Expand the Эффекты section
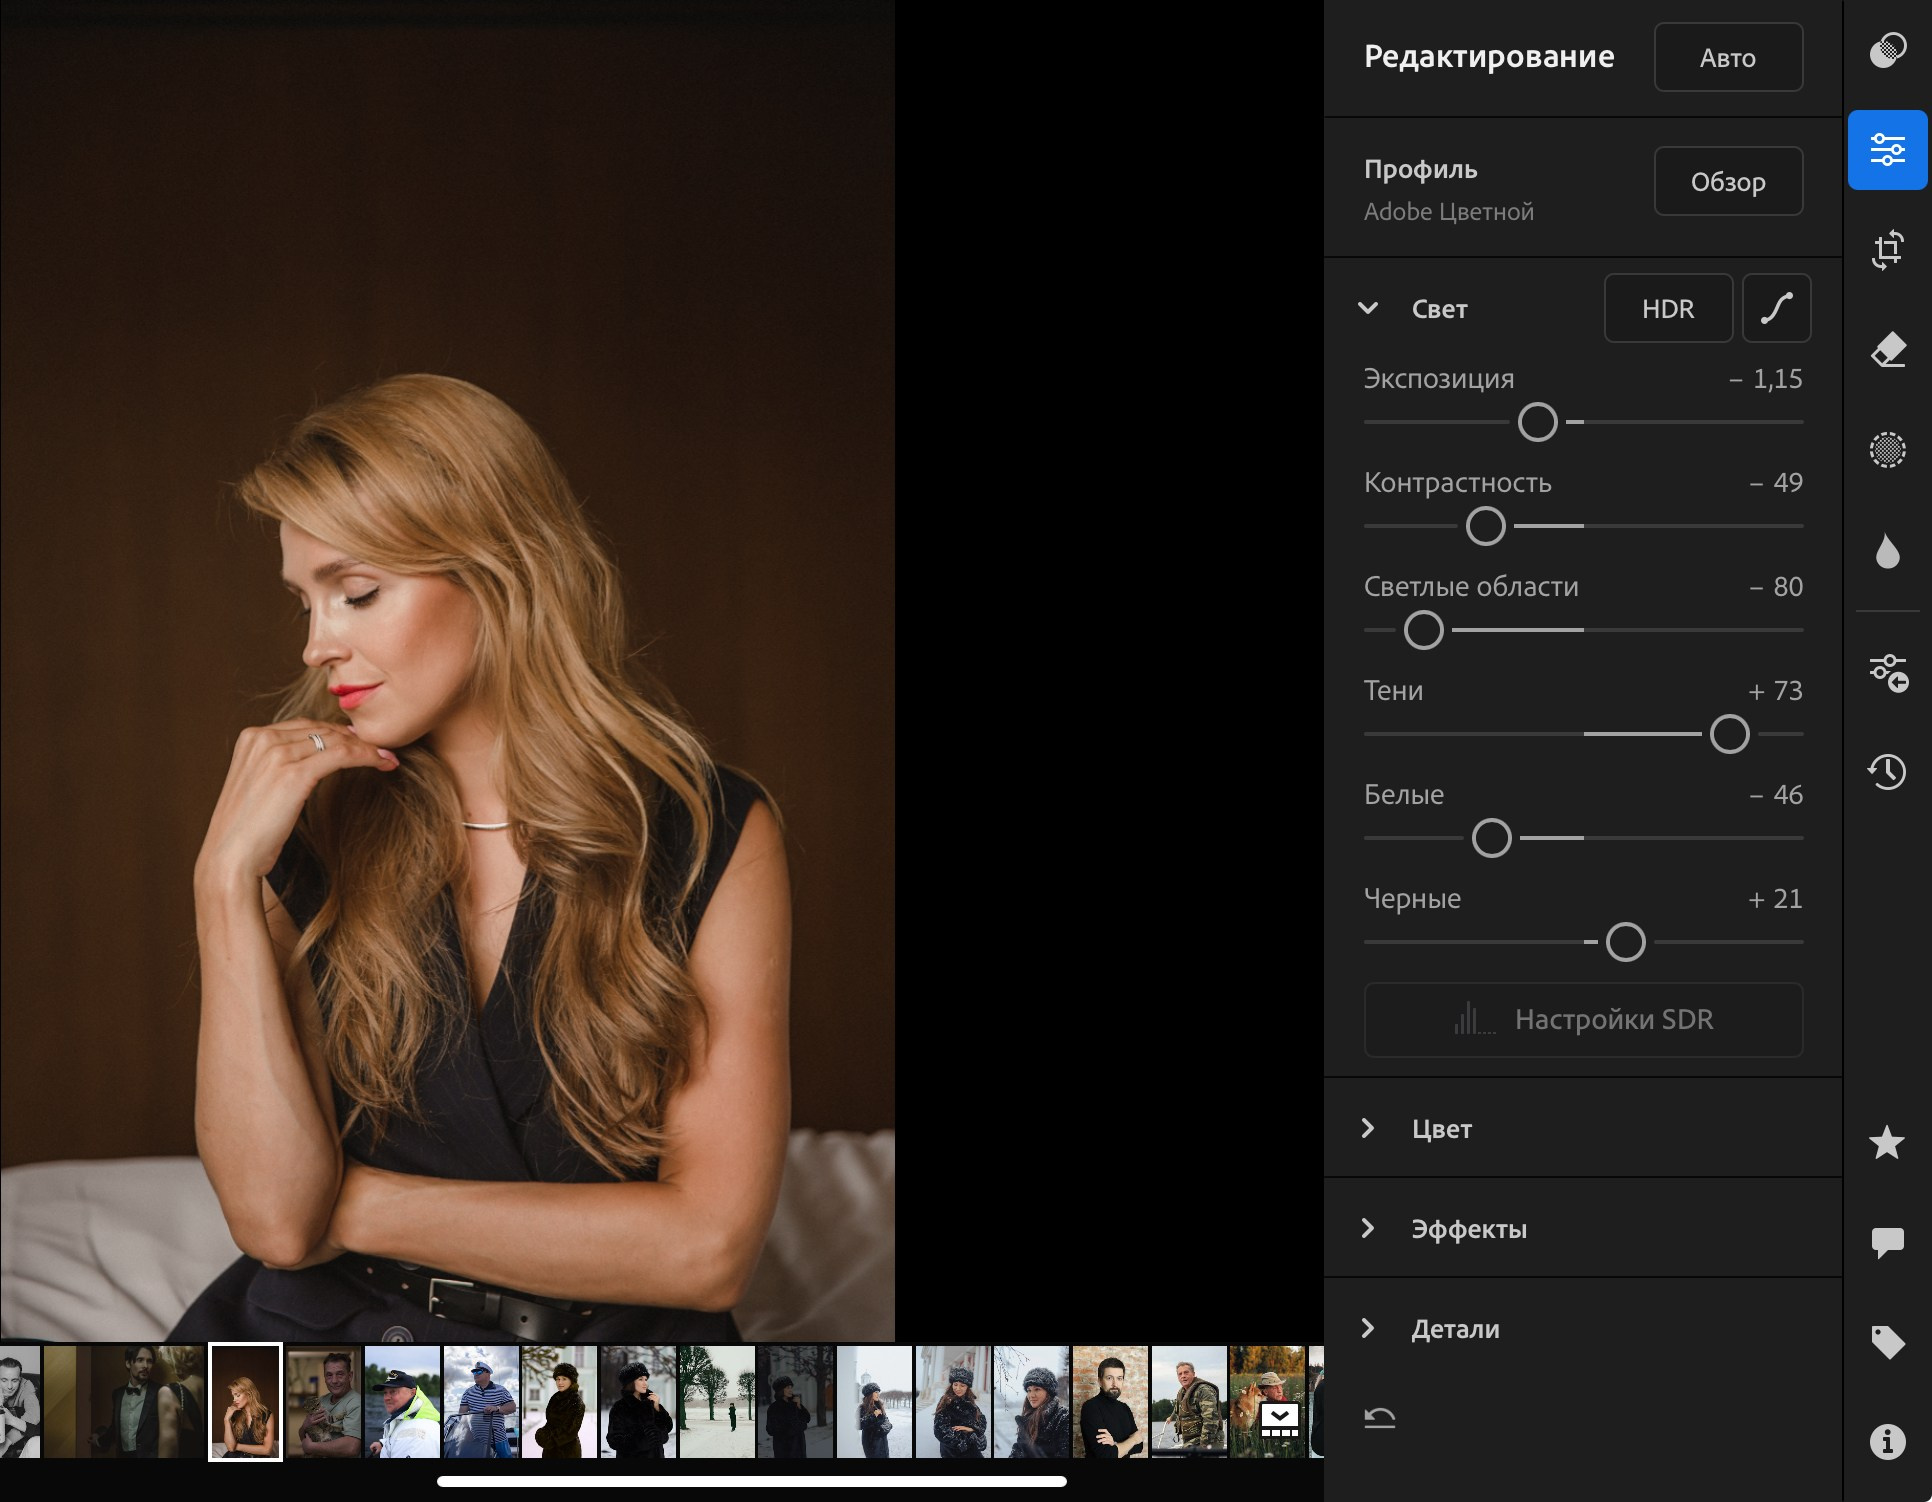This screenshot has width=1932, height=1502. click(1368, 1229)
